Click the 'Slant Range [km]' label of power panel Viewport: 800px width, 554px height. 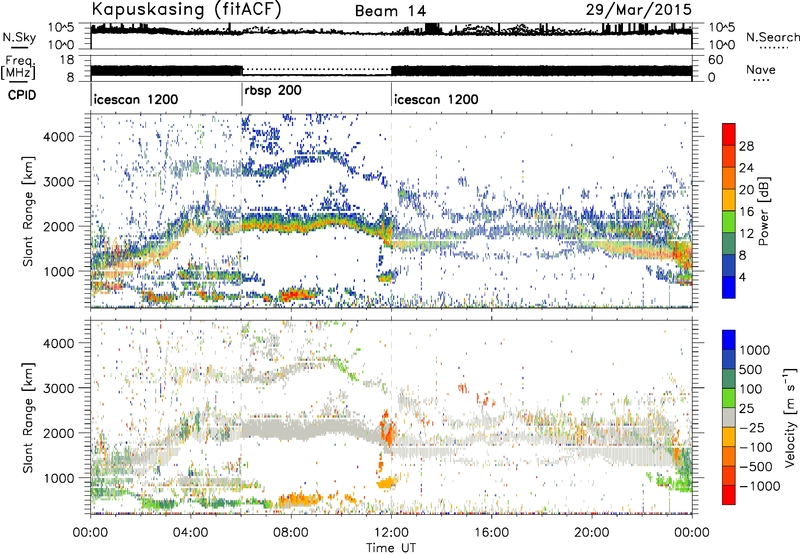pos(28,211)
